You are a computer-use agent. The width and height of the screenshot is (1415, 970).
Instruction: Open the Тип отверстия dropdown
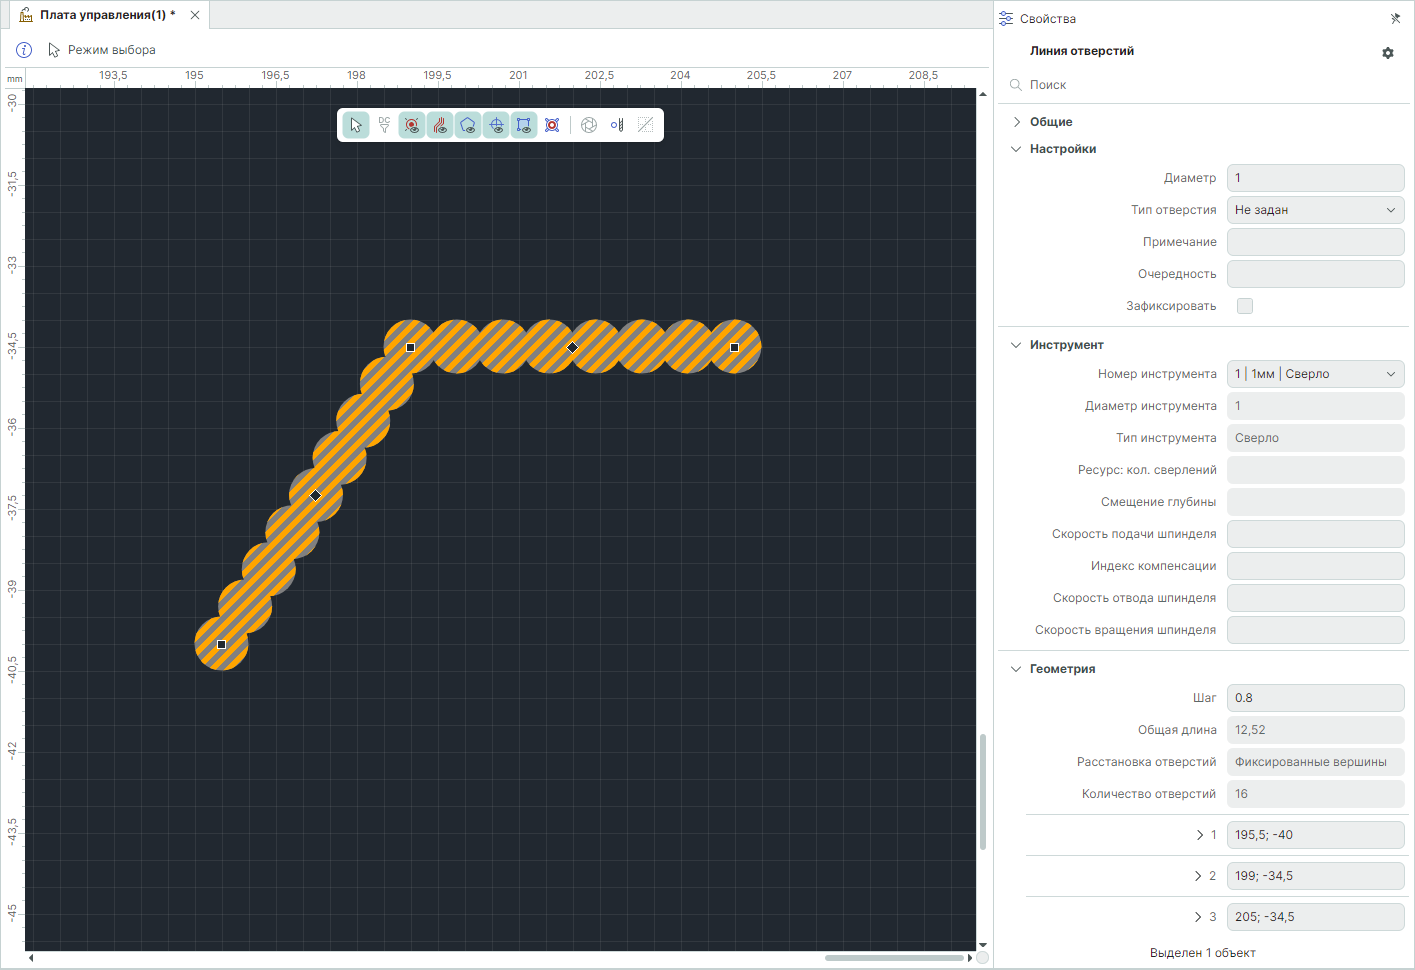(1315, 210)
